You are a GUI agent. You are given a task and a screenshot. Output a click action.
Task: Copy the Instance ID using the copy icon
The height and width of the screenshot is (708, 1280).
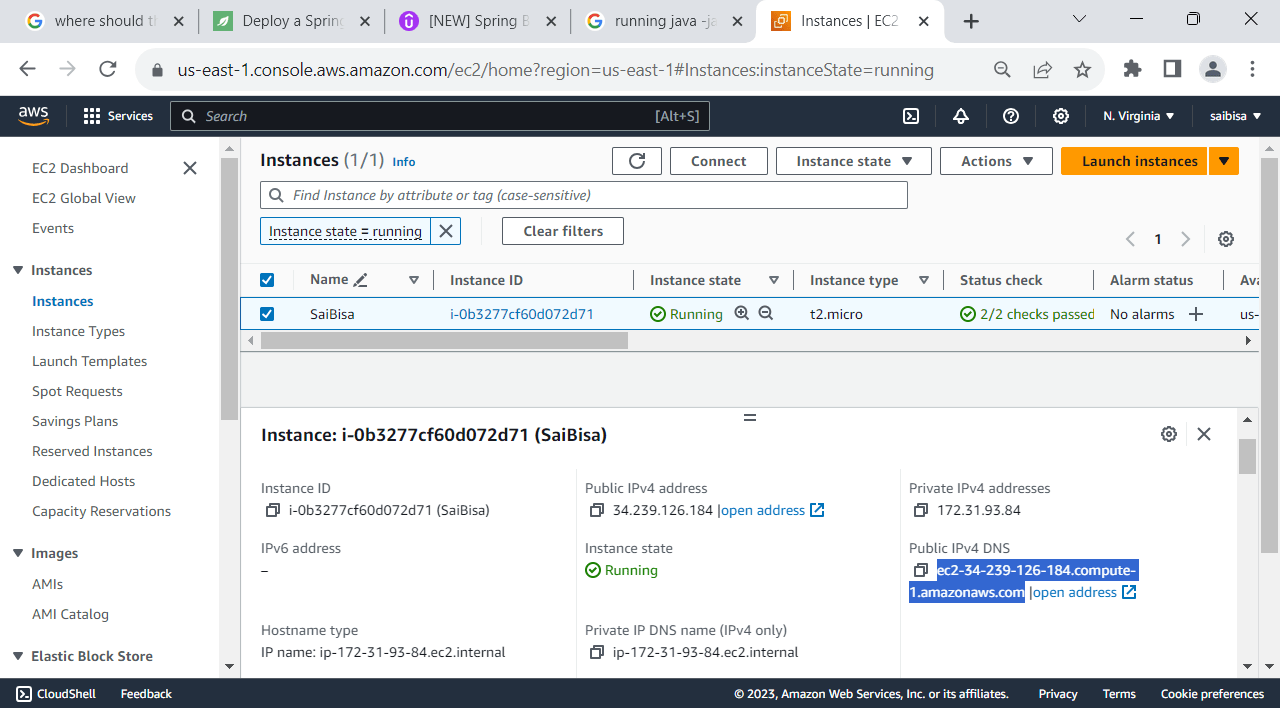click(x=272, y=509)
